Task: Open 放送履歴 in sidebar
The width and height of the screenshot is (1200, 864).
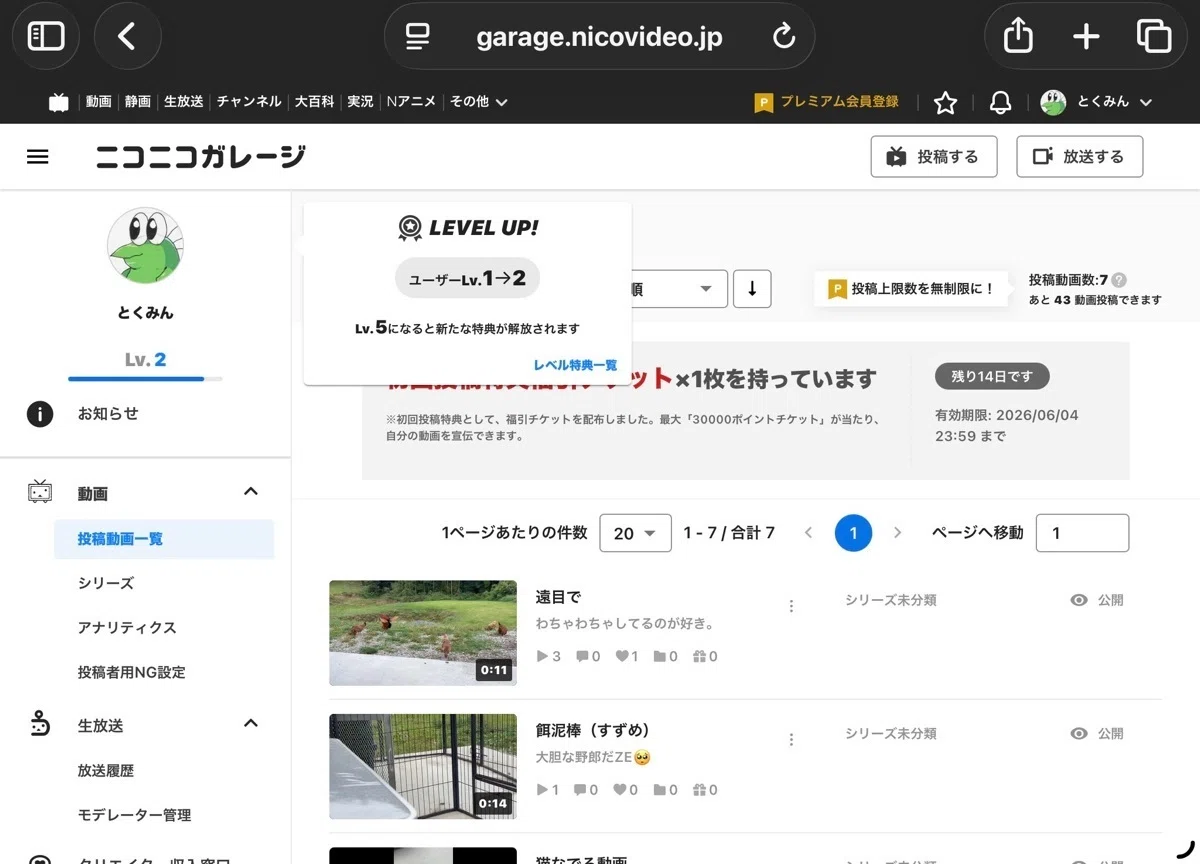Action: tap(106, 771)
